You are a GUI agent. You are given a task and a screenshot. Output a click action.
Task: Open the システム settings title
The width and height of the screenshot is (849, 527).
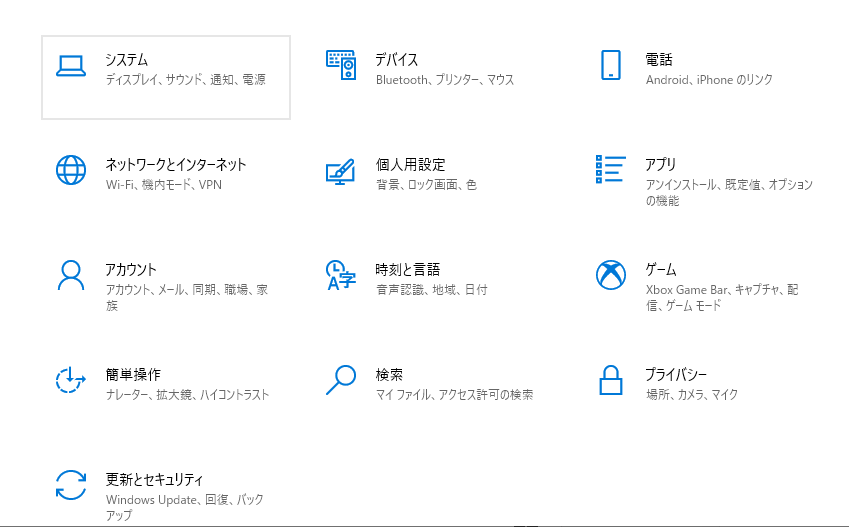coord(127,59)
